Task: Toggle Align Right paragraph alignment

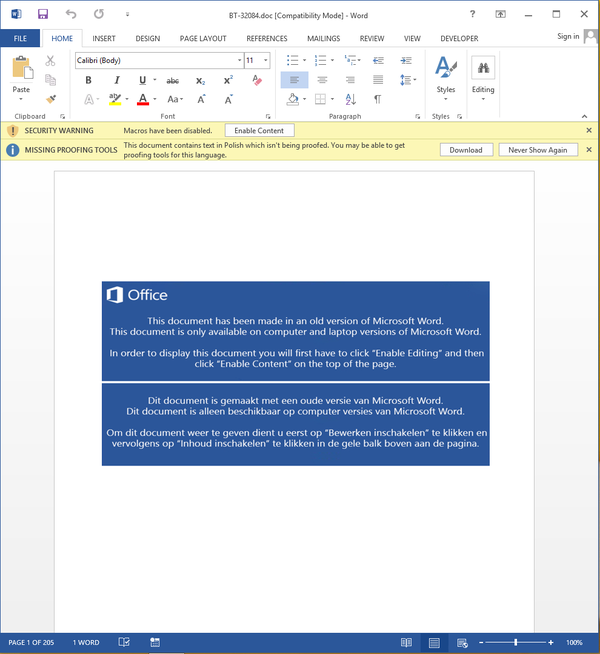Action: click(350, 80)
